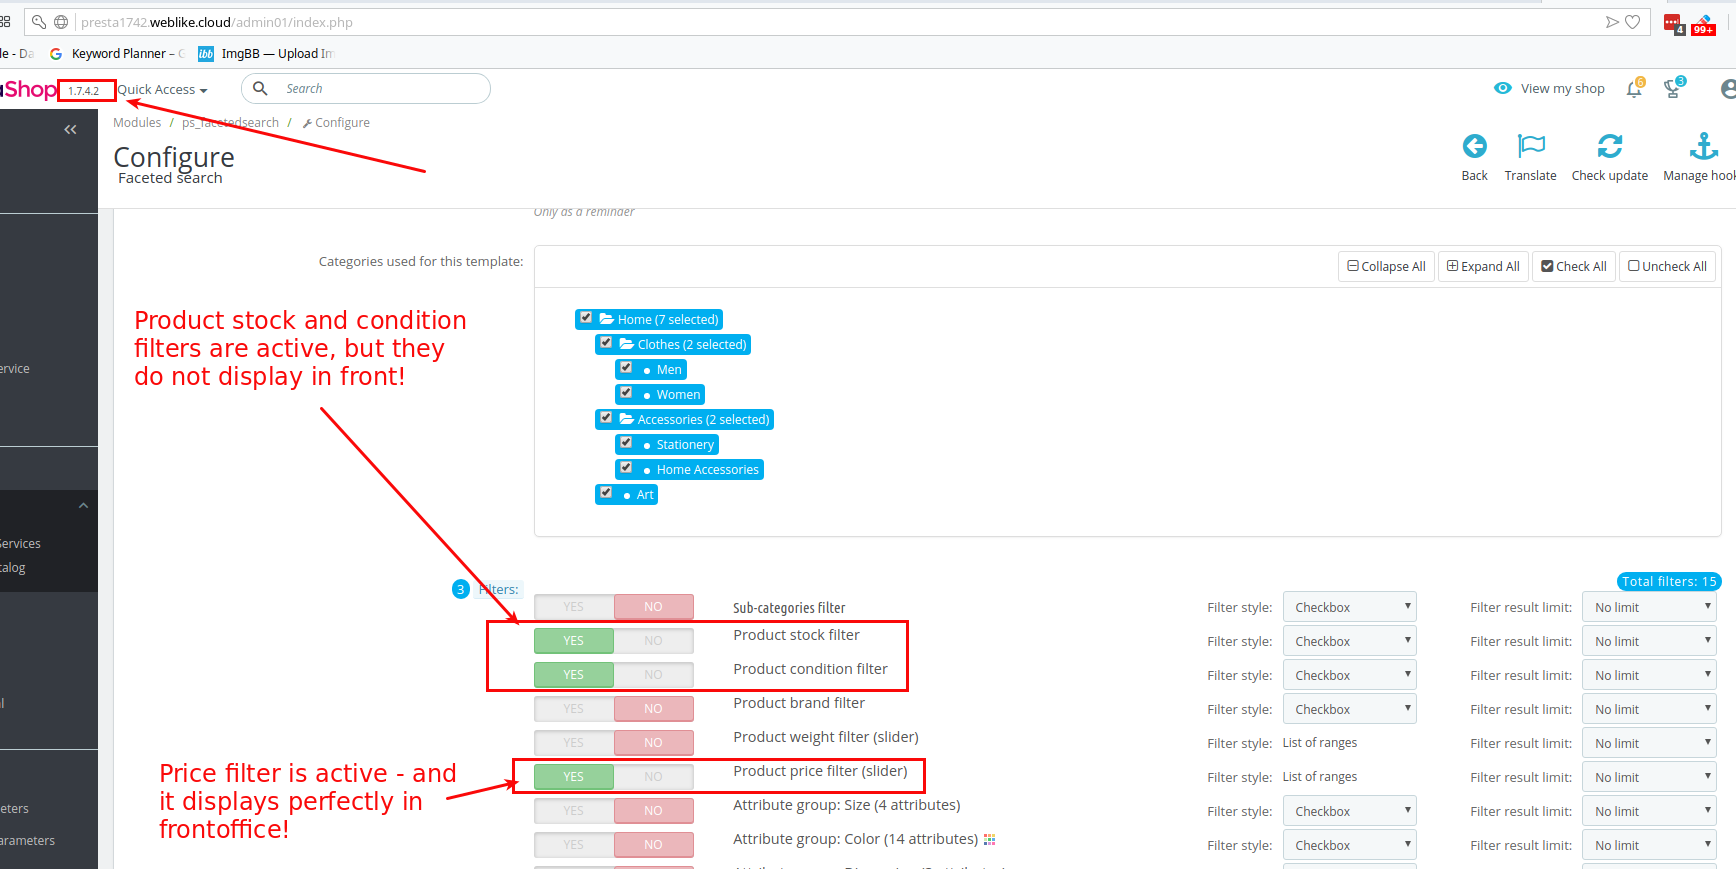This screenshot has width=1736, height=869.
Task: Toggle the Product brand filter switch
Action: (614, 709)
